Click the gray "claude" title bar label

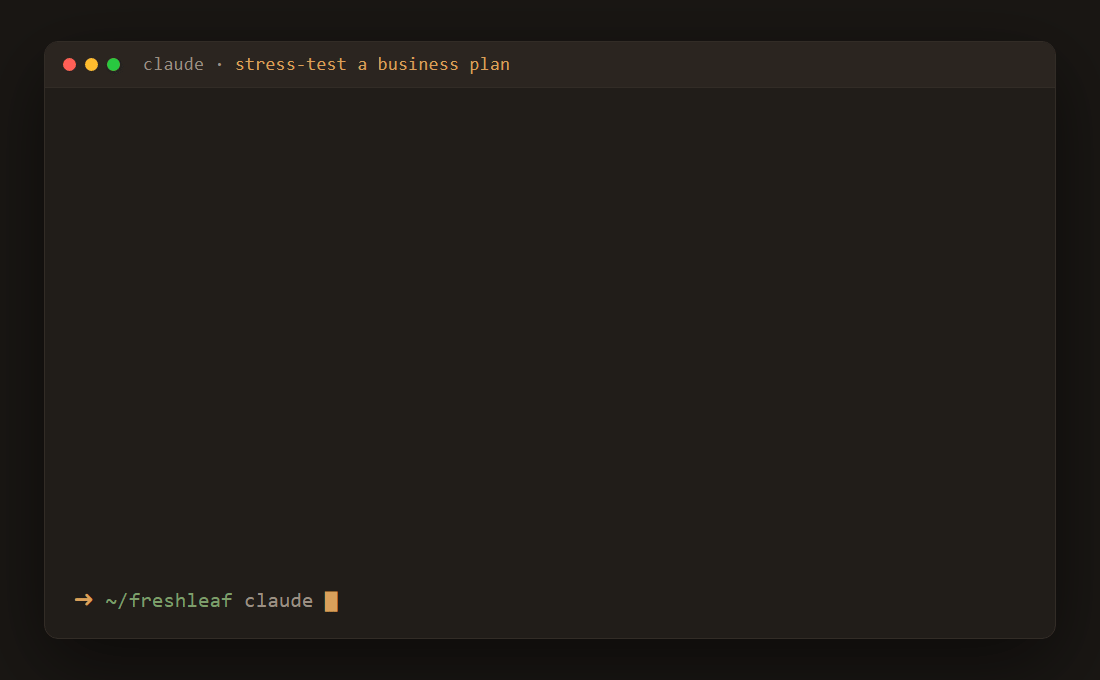(x=173, y=65)
